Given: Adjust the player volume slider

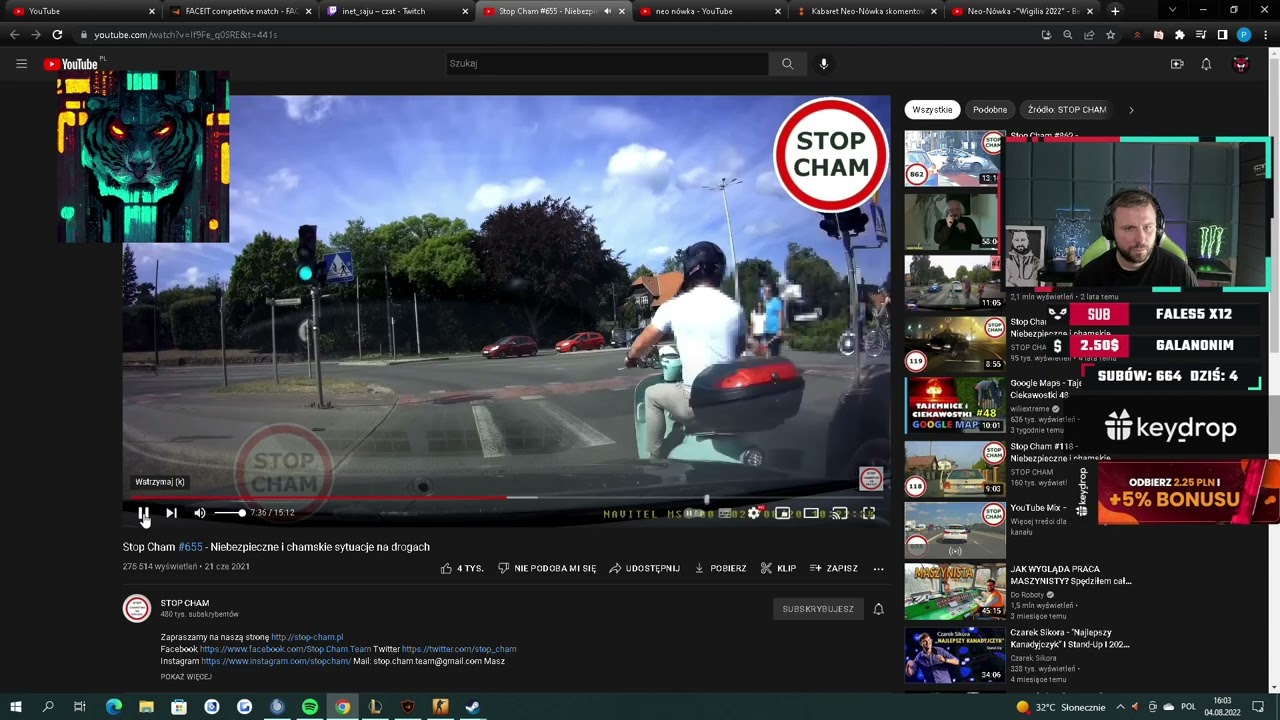Looking at the screenshot, I should coord(229,513).
